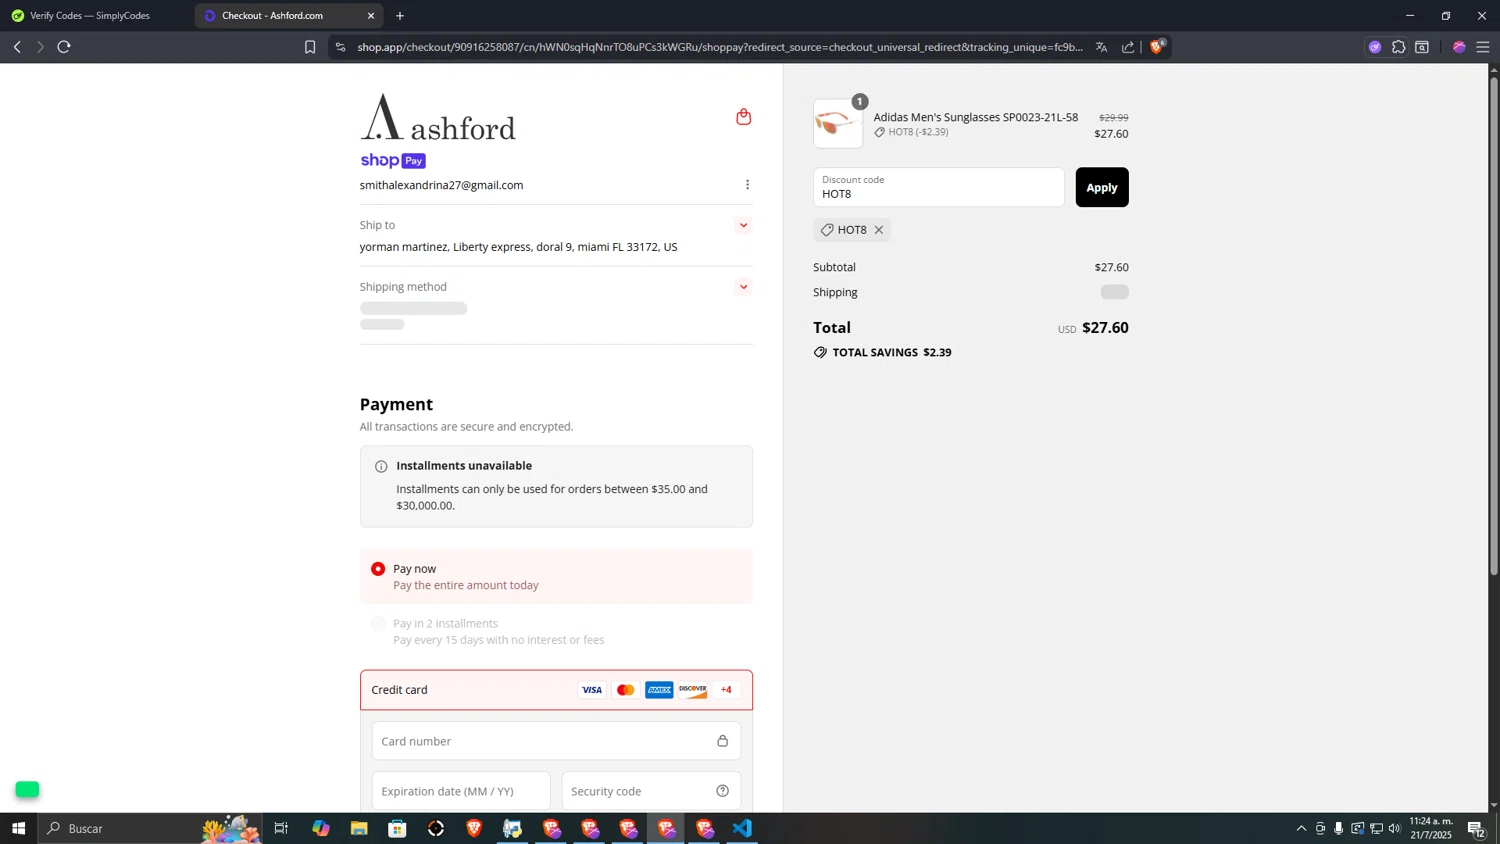Open the Windows Start menu
The height and width of the screenshot is (844, 1500).
pyautogui.click(x=18, y=829)
